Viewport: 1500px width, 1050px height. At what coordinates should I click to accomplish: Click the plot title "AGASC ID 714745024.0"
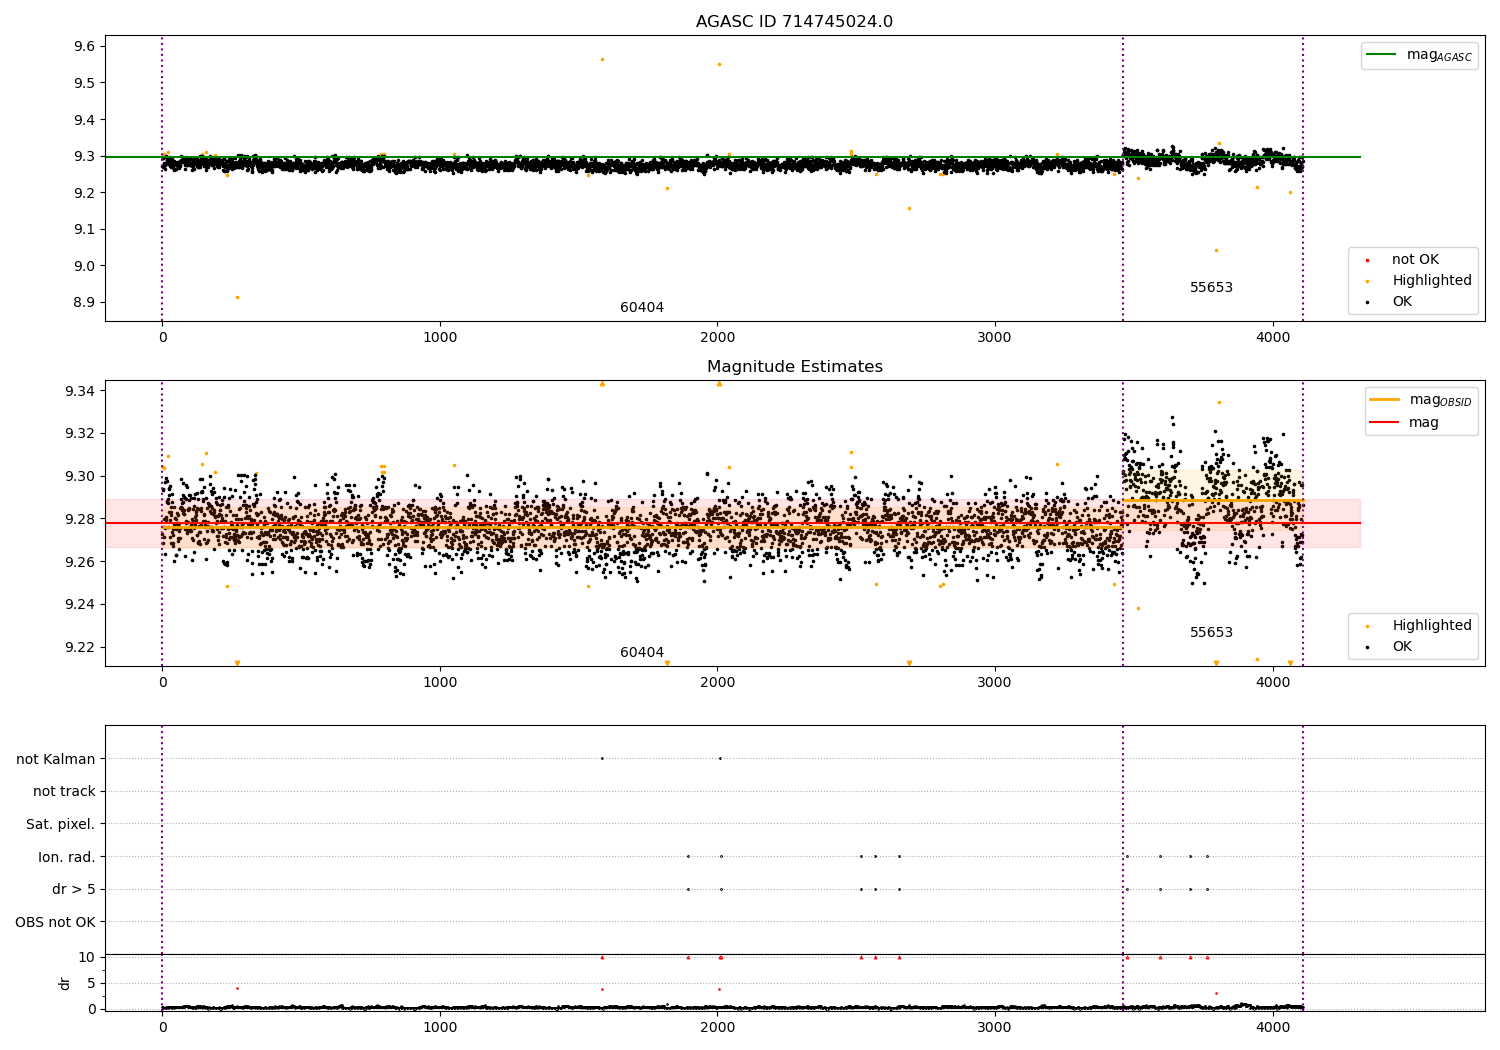pyautogui.click(x=794, y=22)
